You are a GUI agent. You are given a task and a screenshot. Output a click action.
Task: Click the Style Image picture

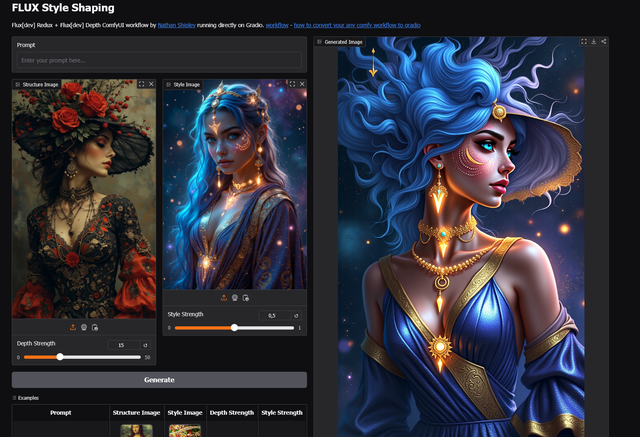coord(235,184)
